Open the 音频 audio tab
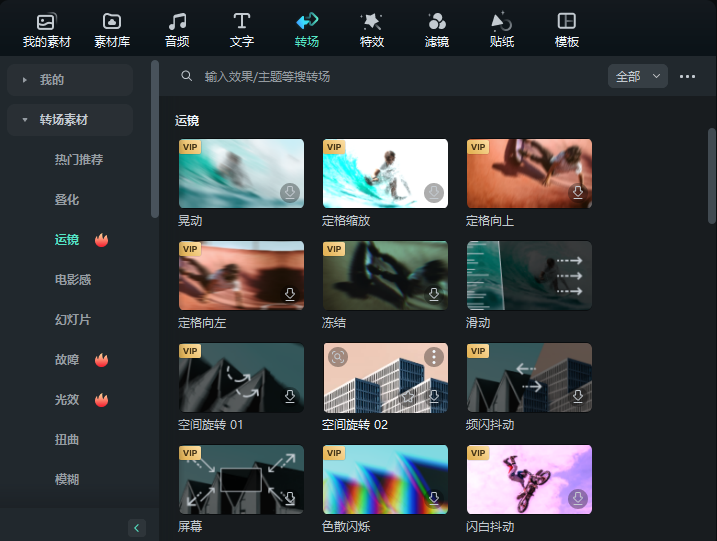The width and height of the screenshot is (717, 541). pyautogui.click(x=177, y=30)
